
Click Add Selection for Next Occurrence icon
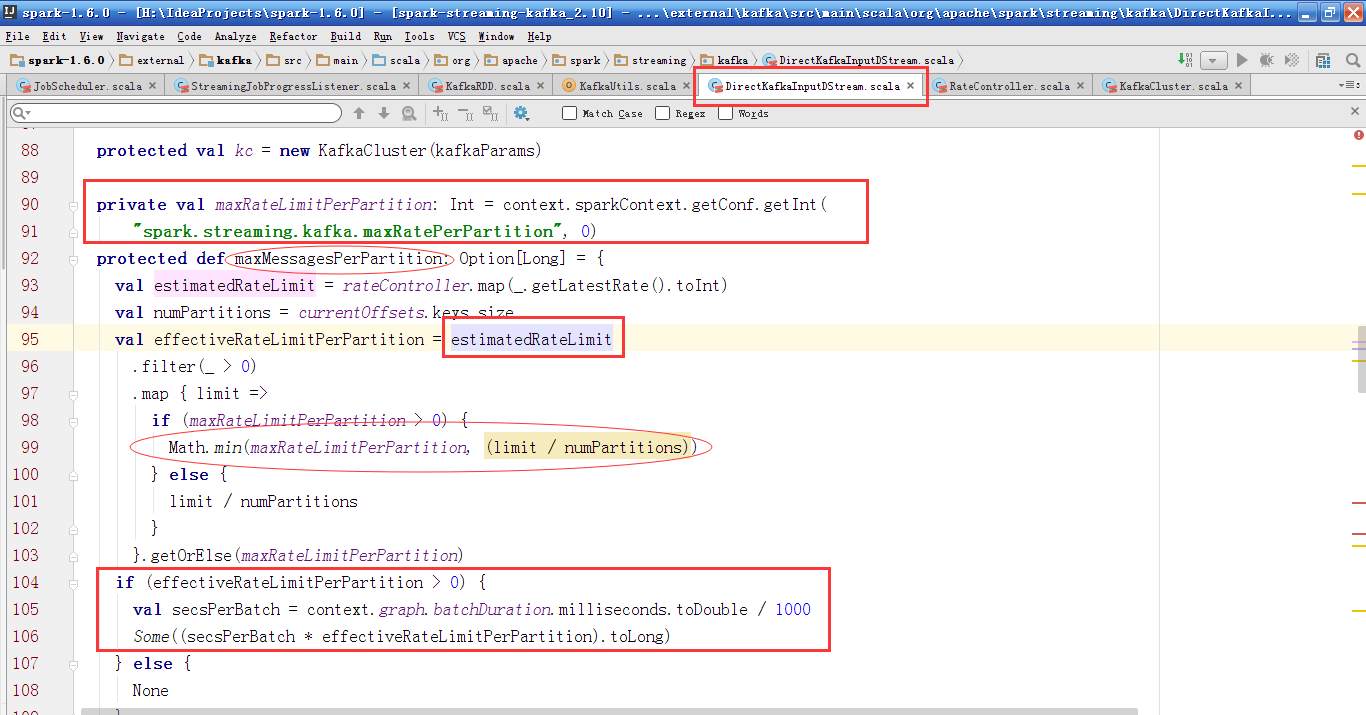440,114
